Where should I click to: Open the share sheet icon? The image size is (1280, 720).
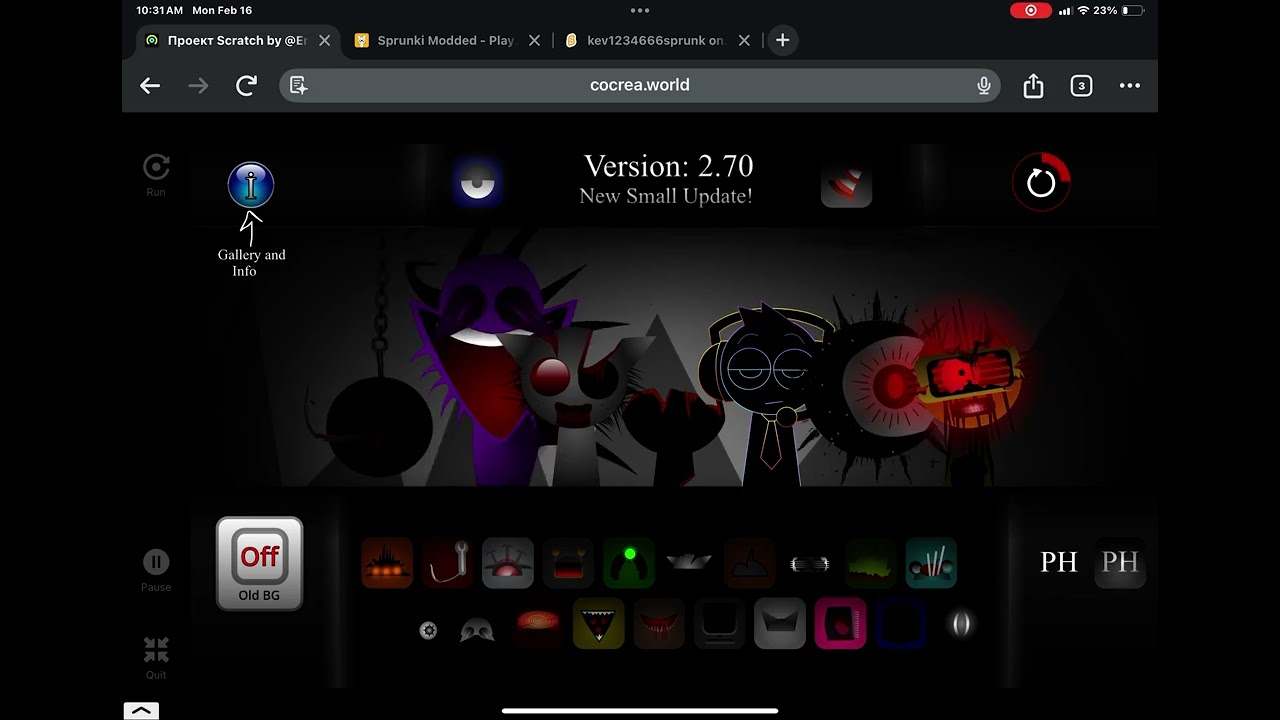[1033, 86]
